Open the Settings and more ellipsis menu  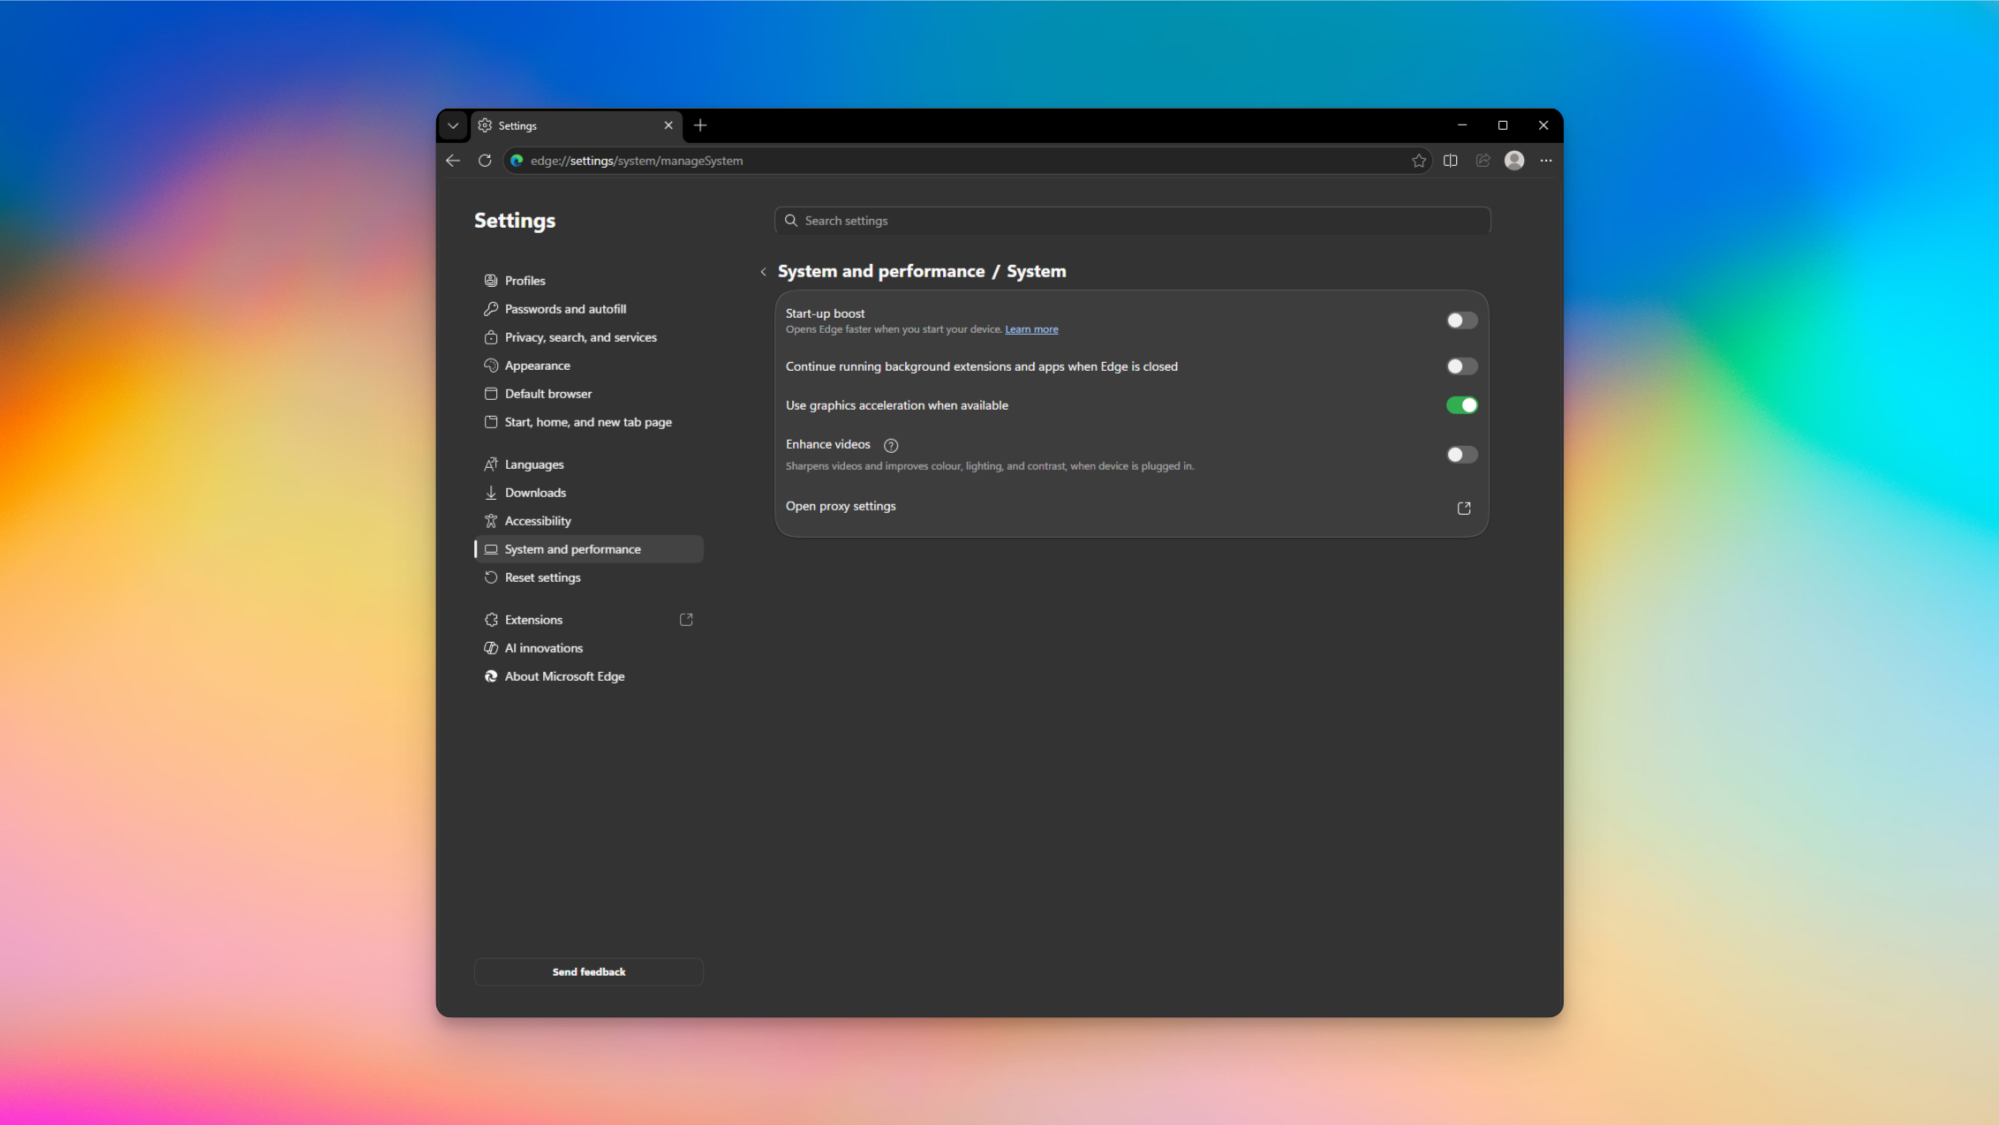tap(1546, 161)
